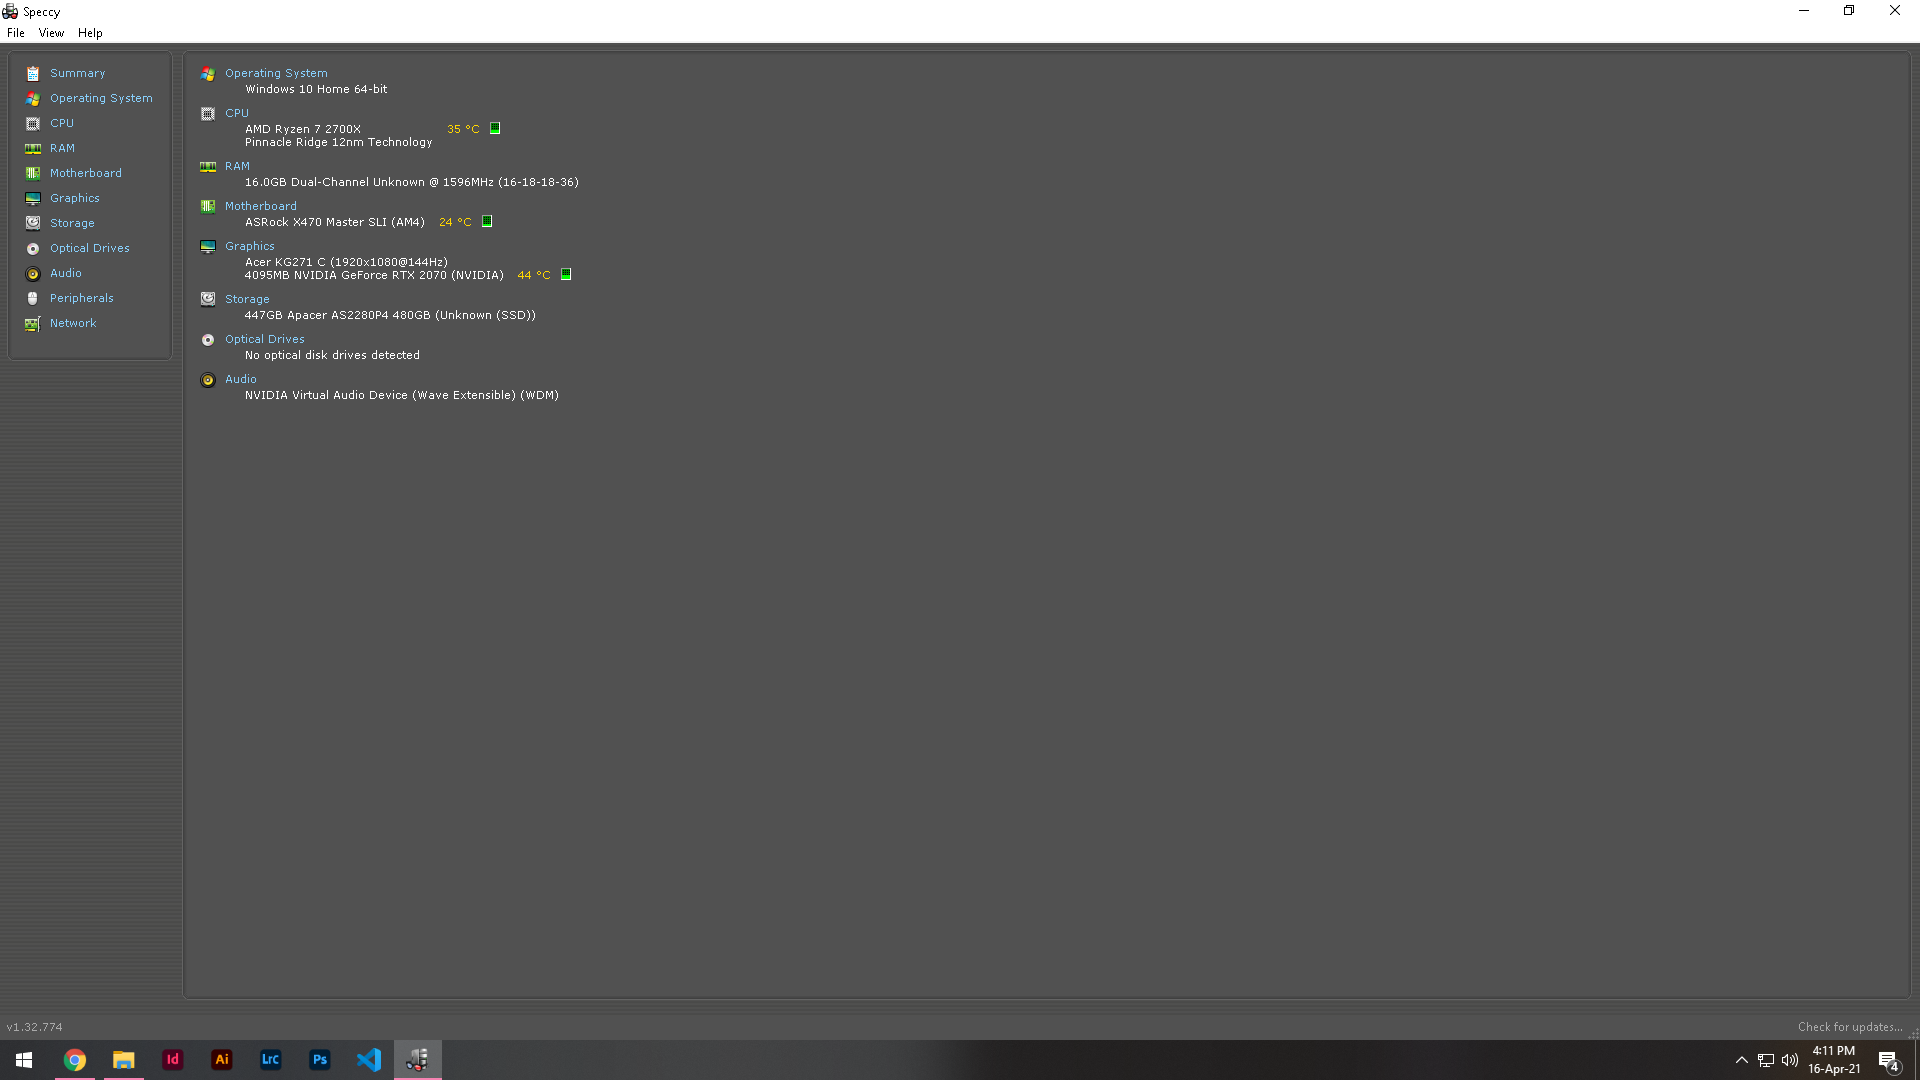Click the Optical Drives sidebar icon
1920x1080 pixels.
point(33,248)
